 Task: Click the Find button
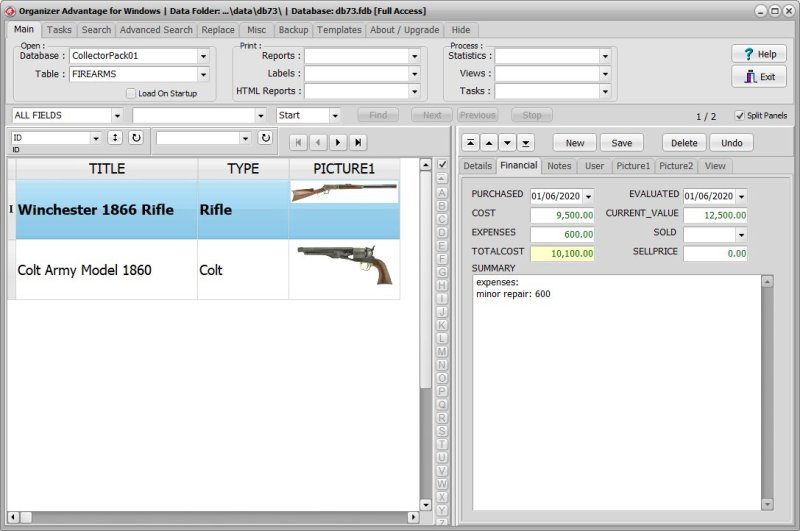pos(378,115)
